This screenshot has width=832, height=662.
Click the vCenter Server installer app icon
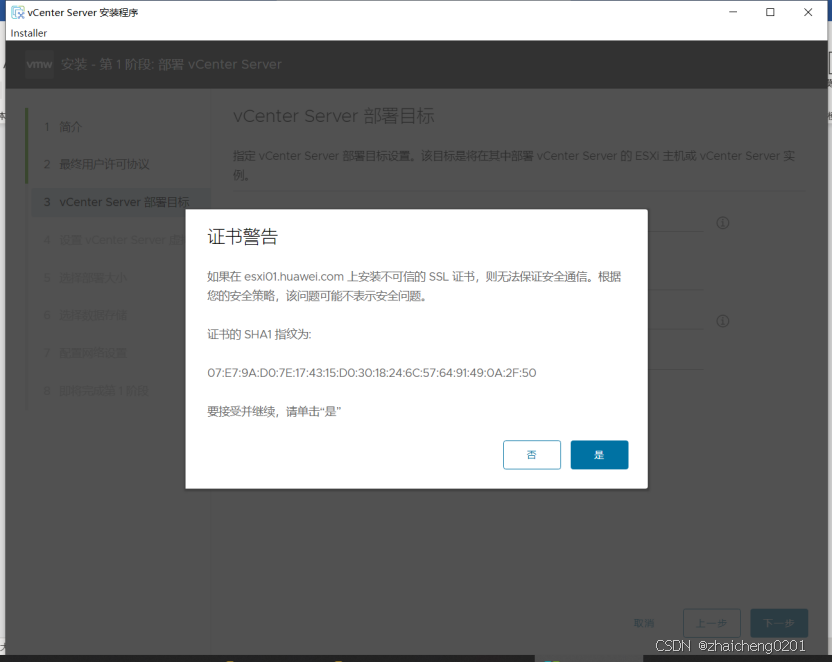pyautogui.click(x=18, y=12)
